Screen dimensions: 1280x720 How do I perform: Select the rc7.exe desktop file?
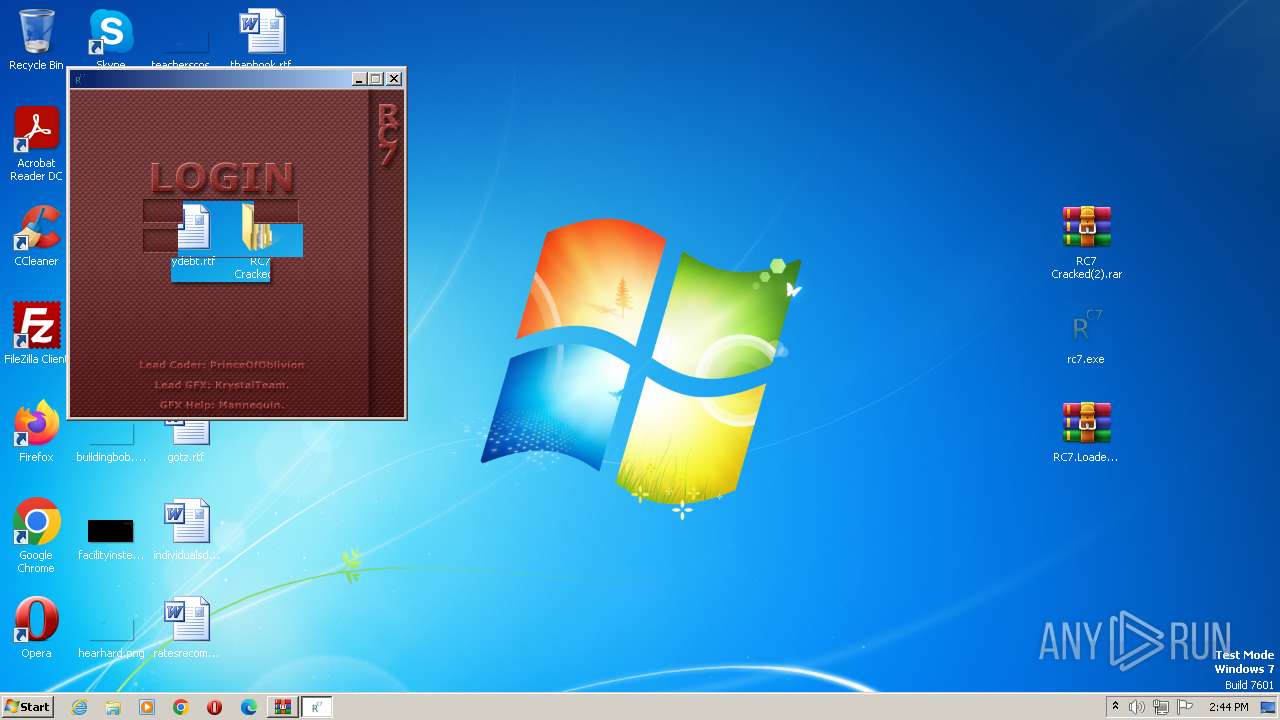coord(1086,336)
